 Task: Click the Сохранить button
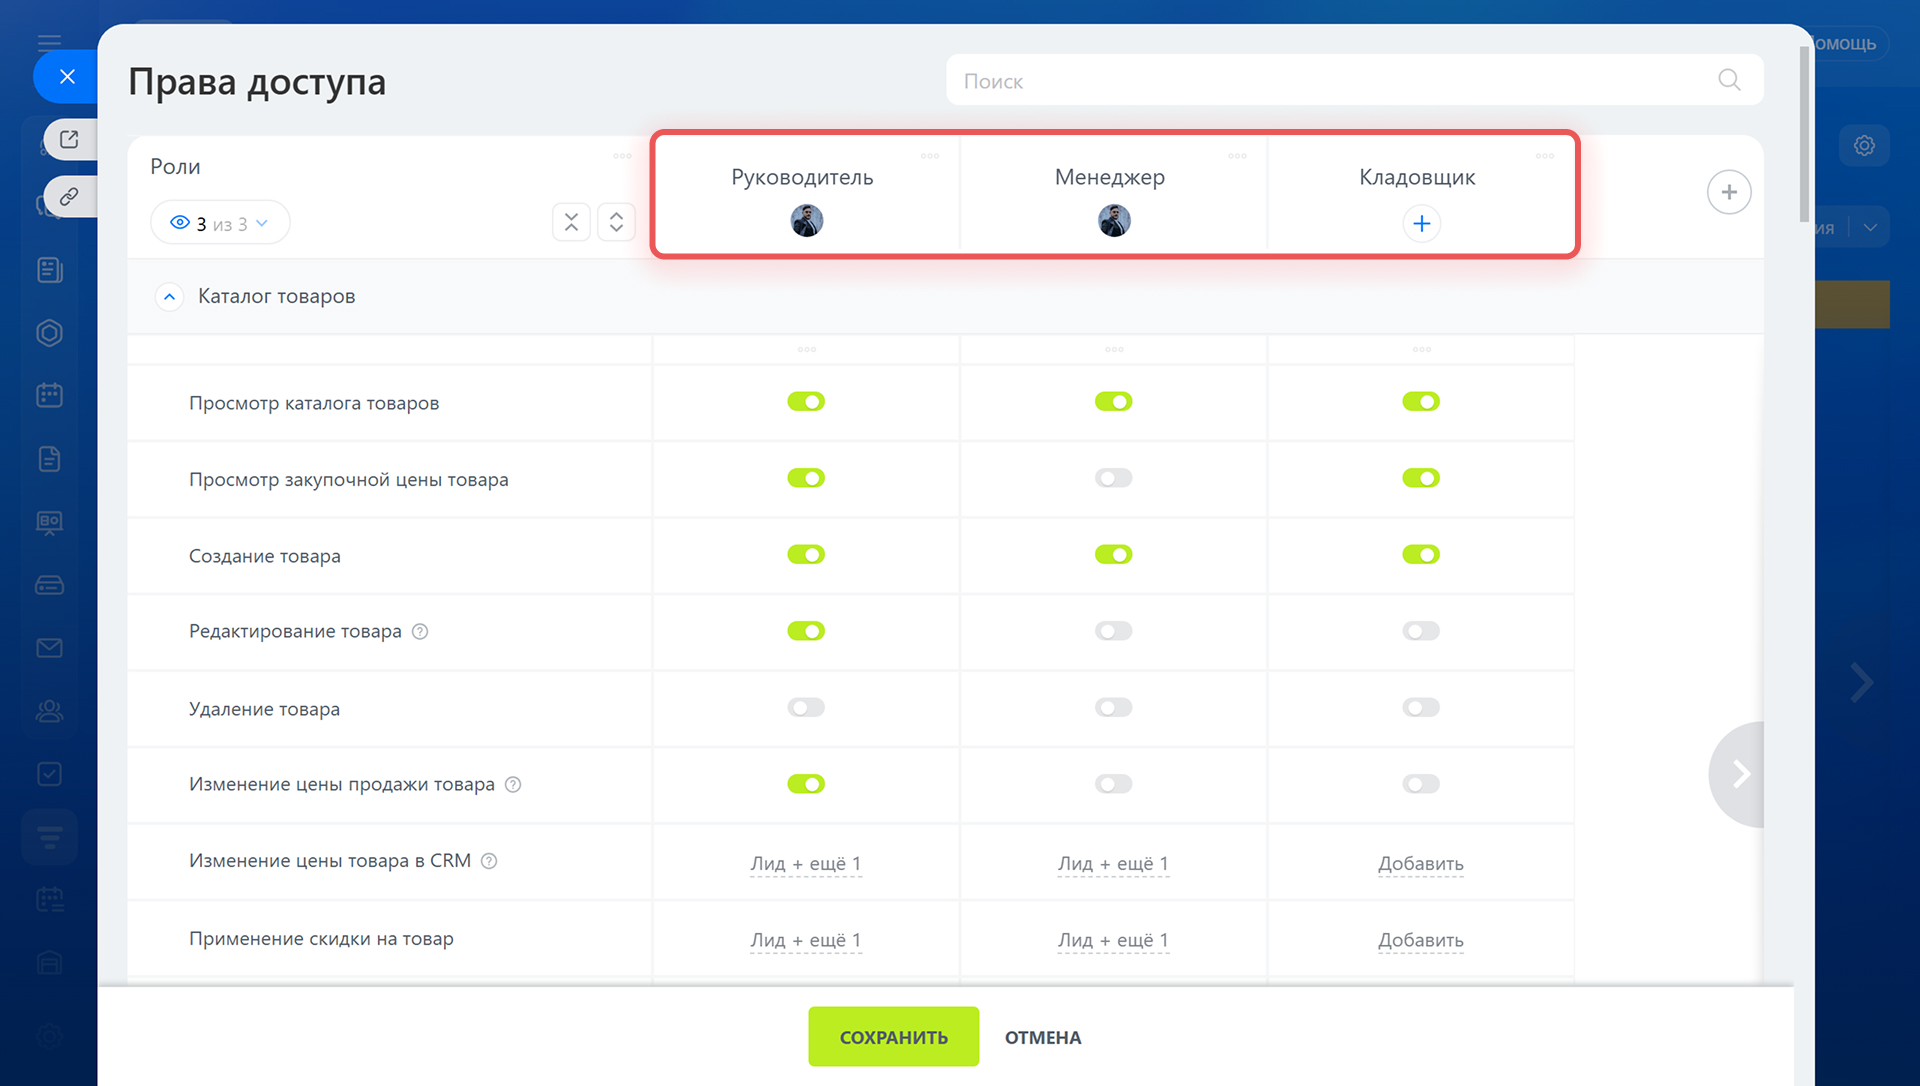tap(893, 1037)
